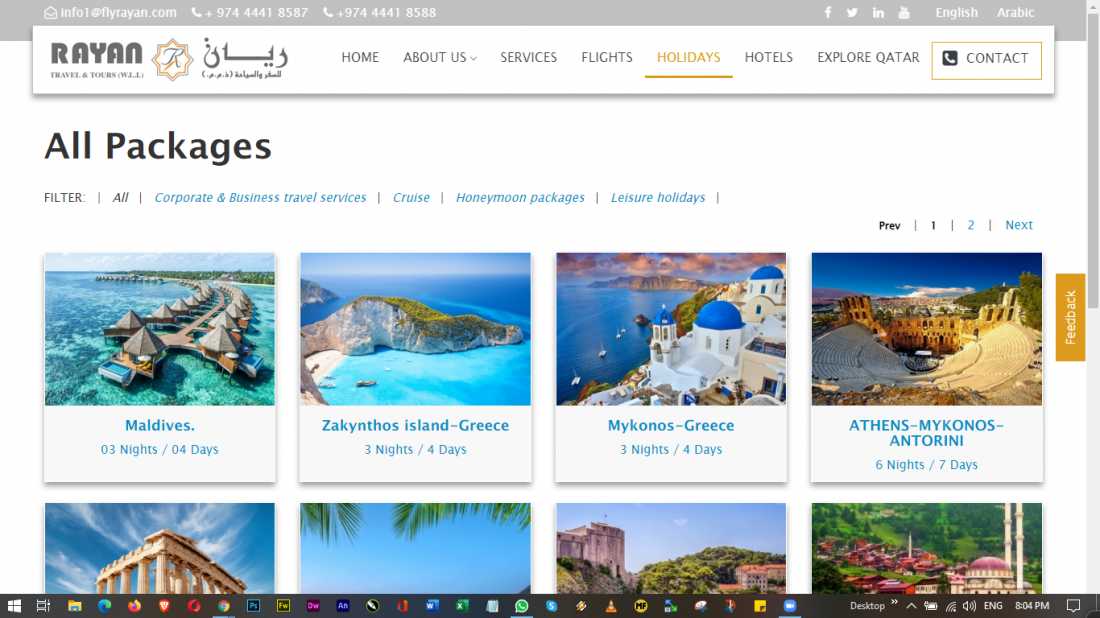Click the Prev pagination link
The height and width of the screenshot is (618, 1100).
889,225
